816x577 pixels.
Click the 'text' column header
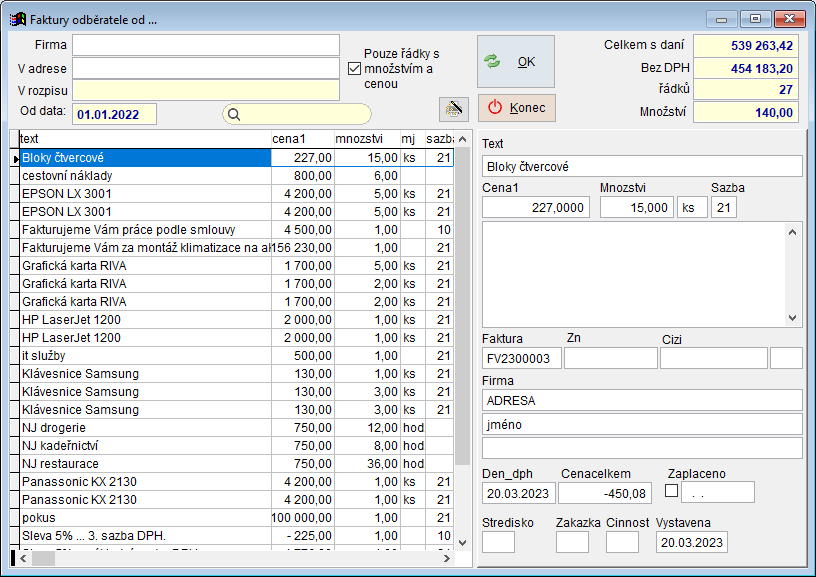[145, 139]
